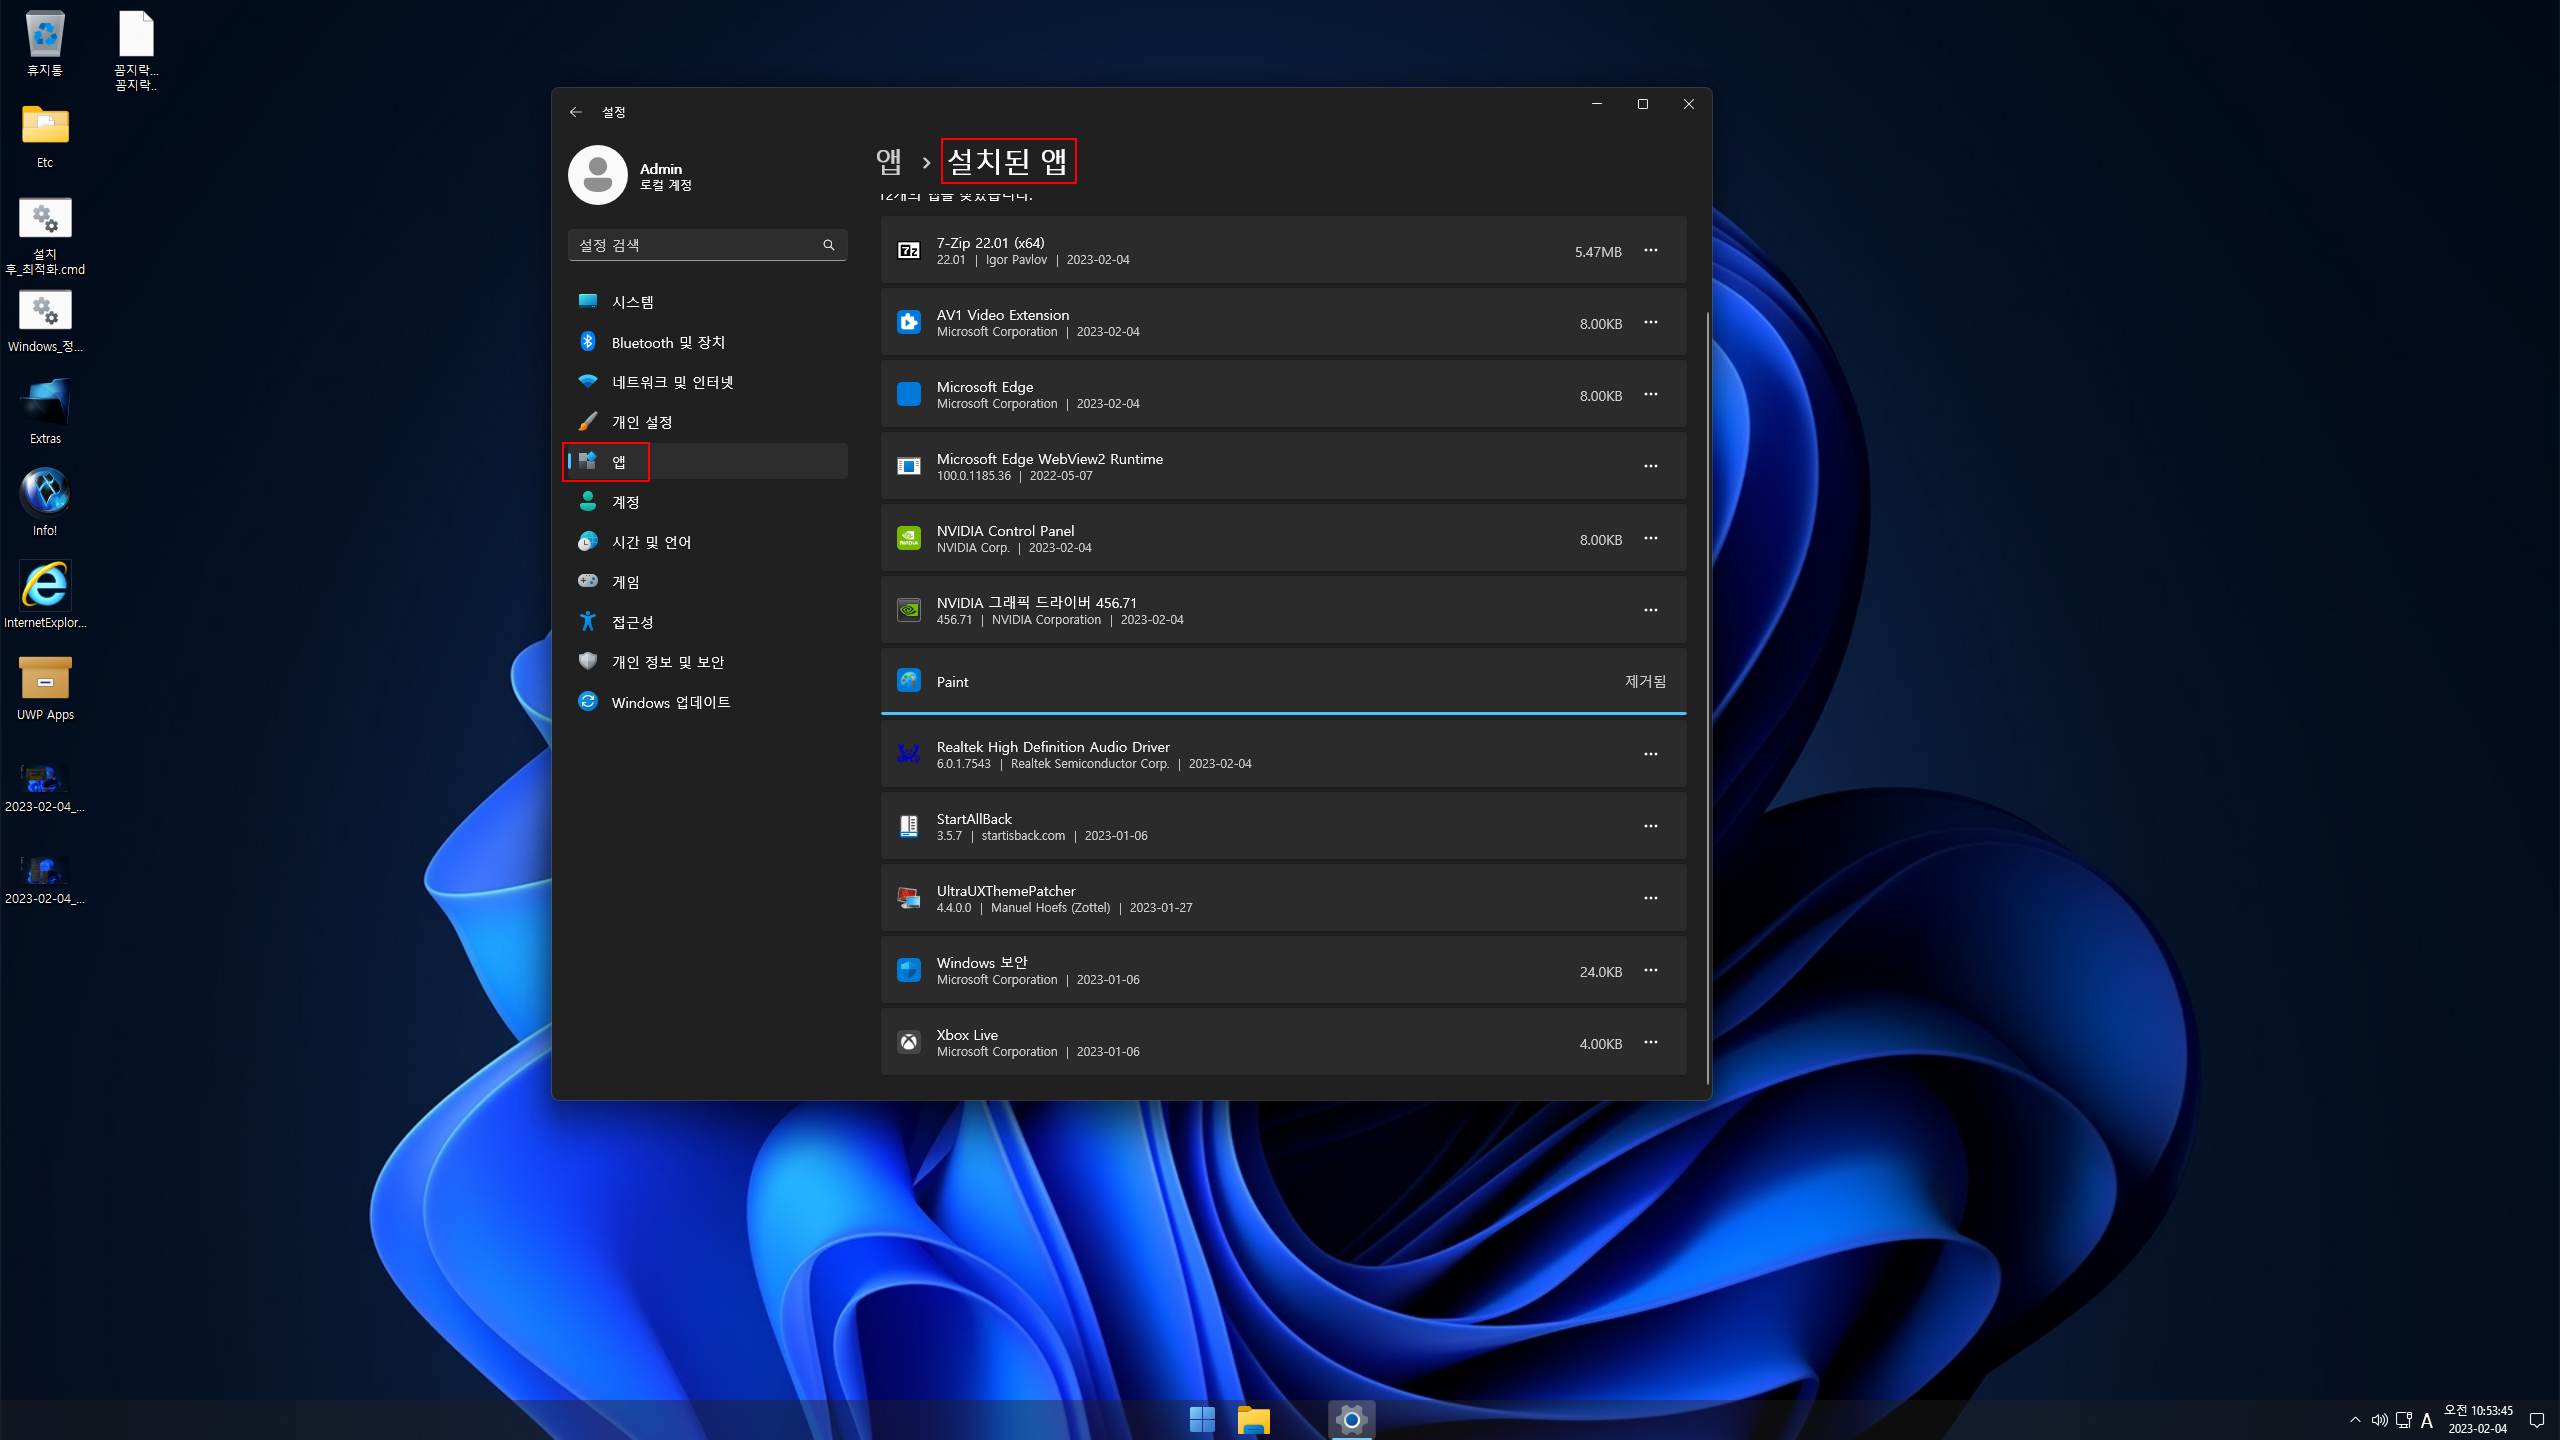Open the 7-Zip app more options menu
Image resolution: width=2560 pixels, height=1440 pixels.
[1650, 251]
